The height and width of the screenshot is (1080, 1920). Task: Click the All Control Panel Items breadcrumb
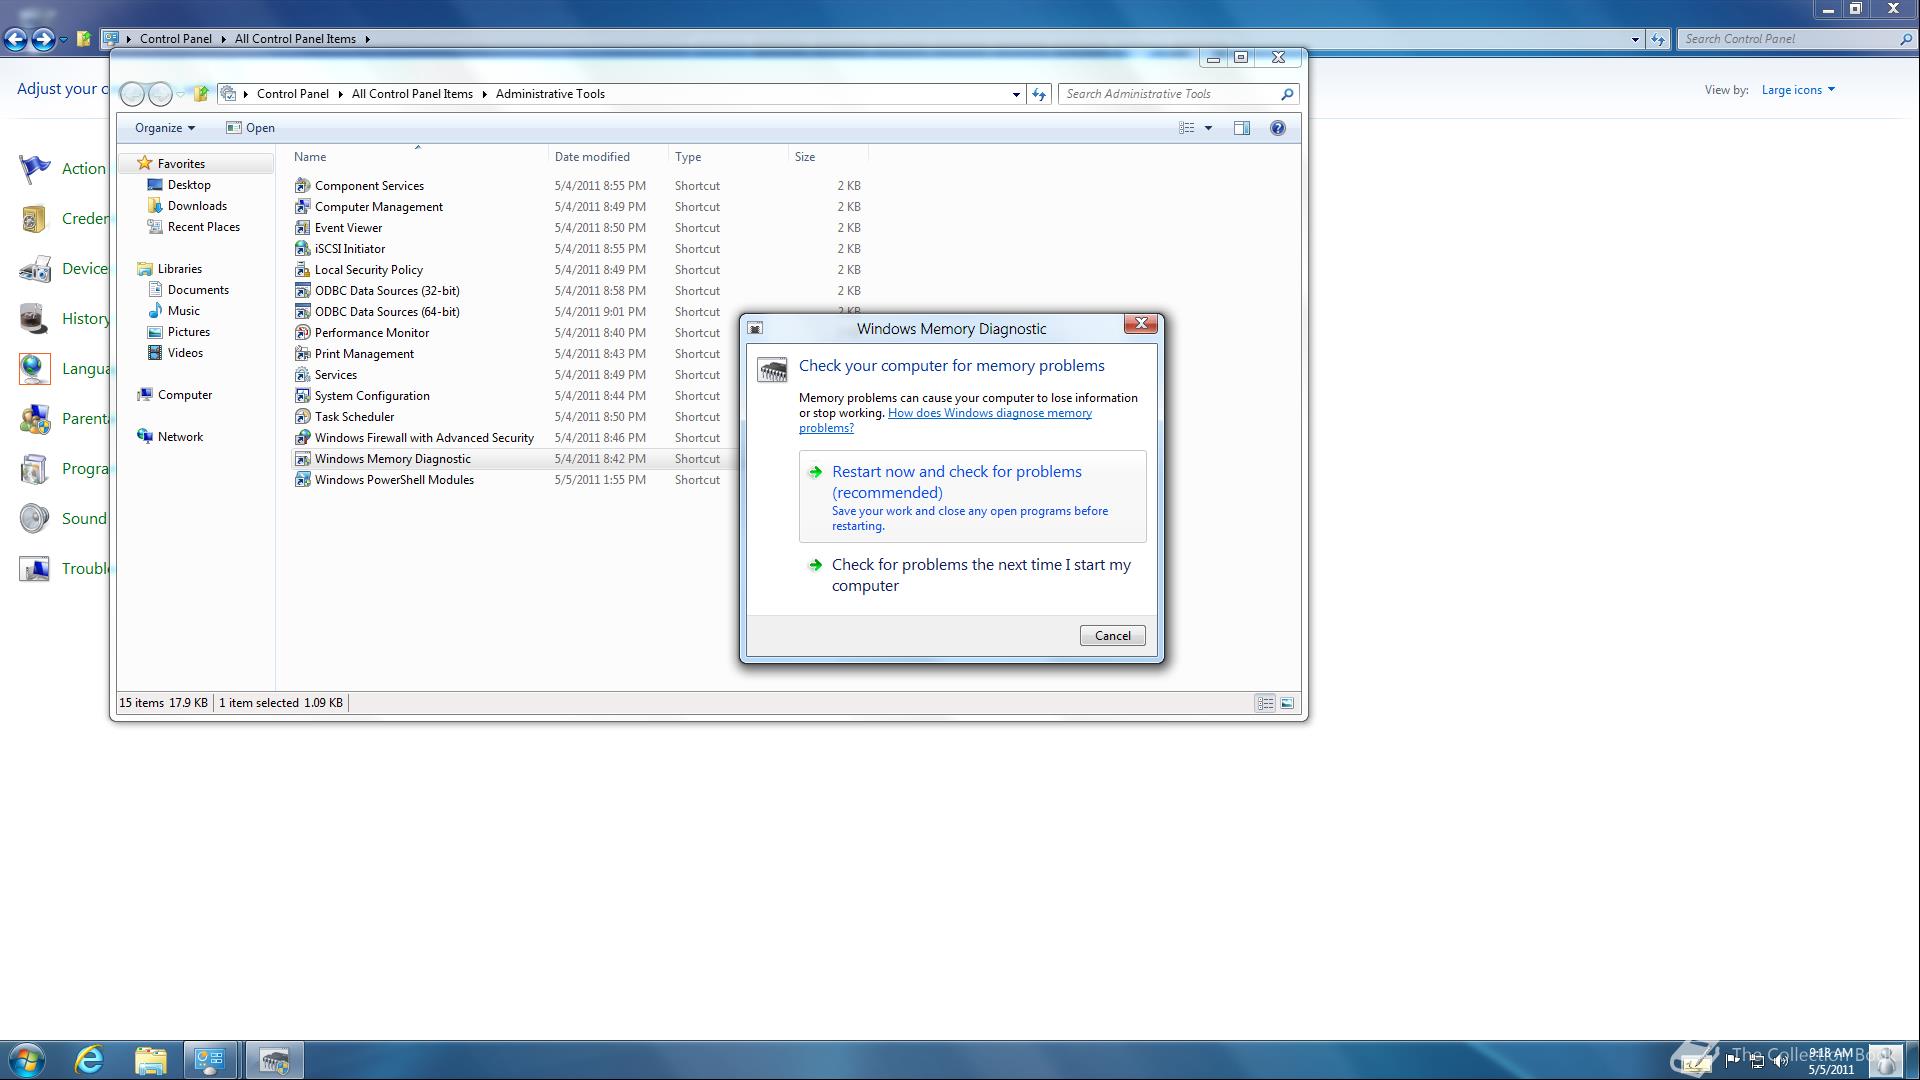pos(412,94)
